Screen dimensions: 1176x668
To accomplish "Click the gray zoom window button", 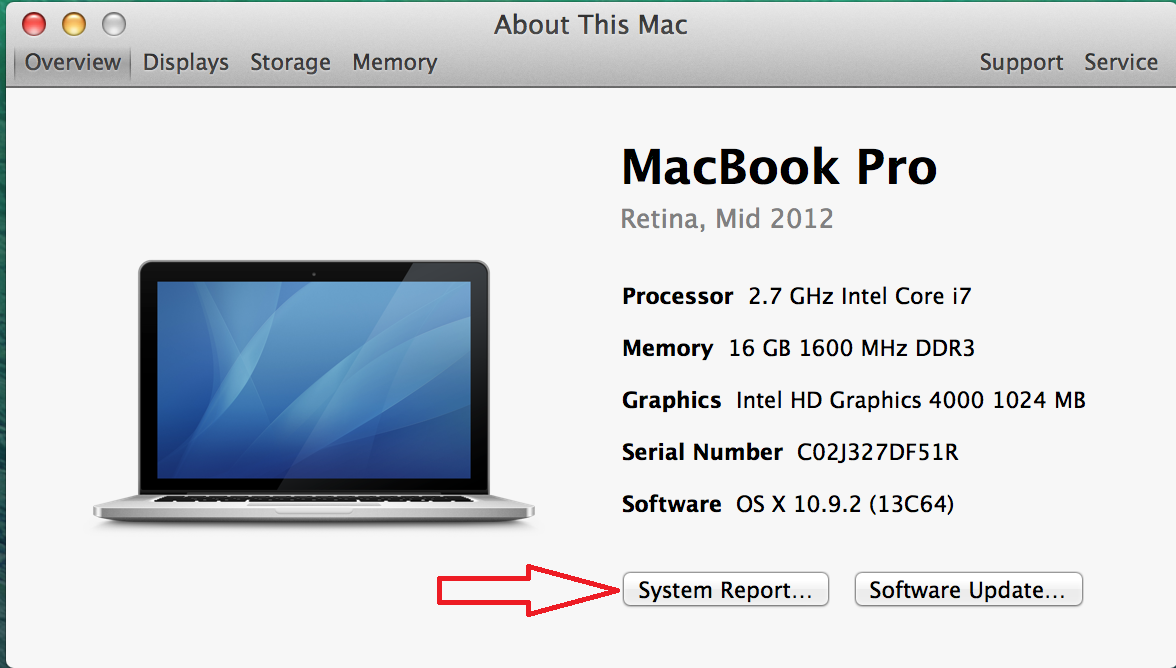I will pyautogui.click(x=114, y=24).
